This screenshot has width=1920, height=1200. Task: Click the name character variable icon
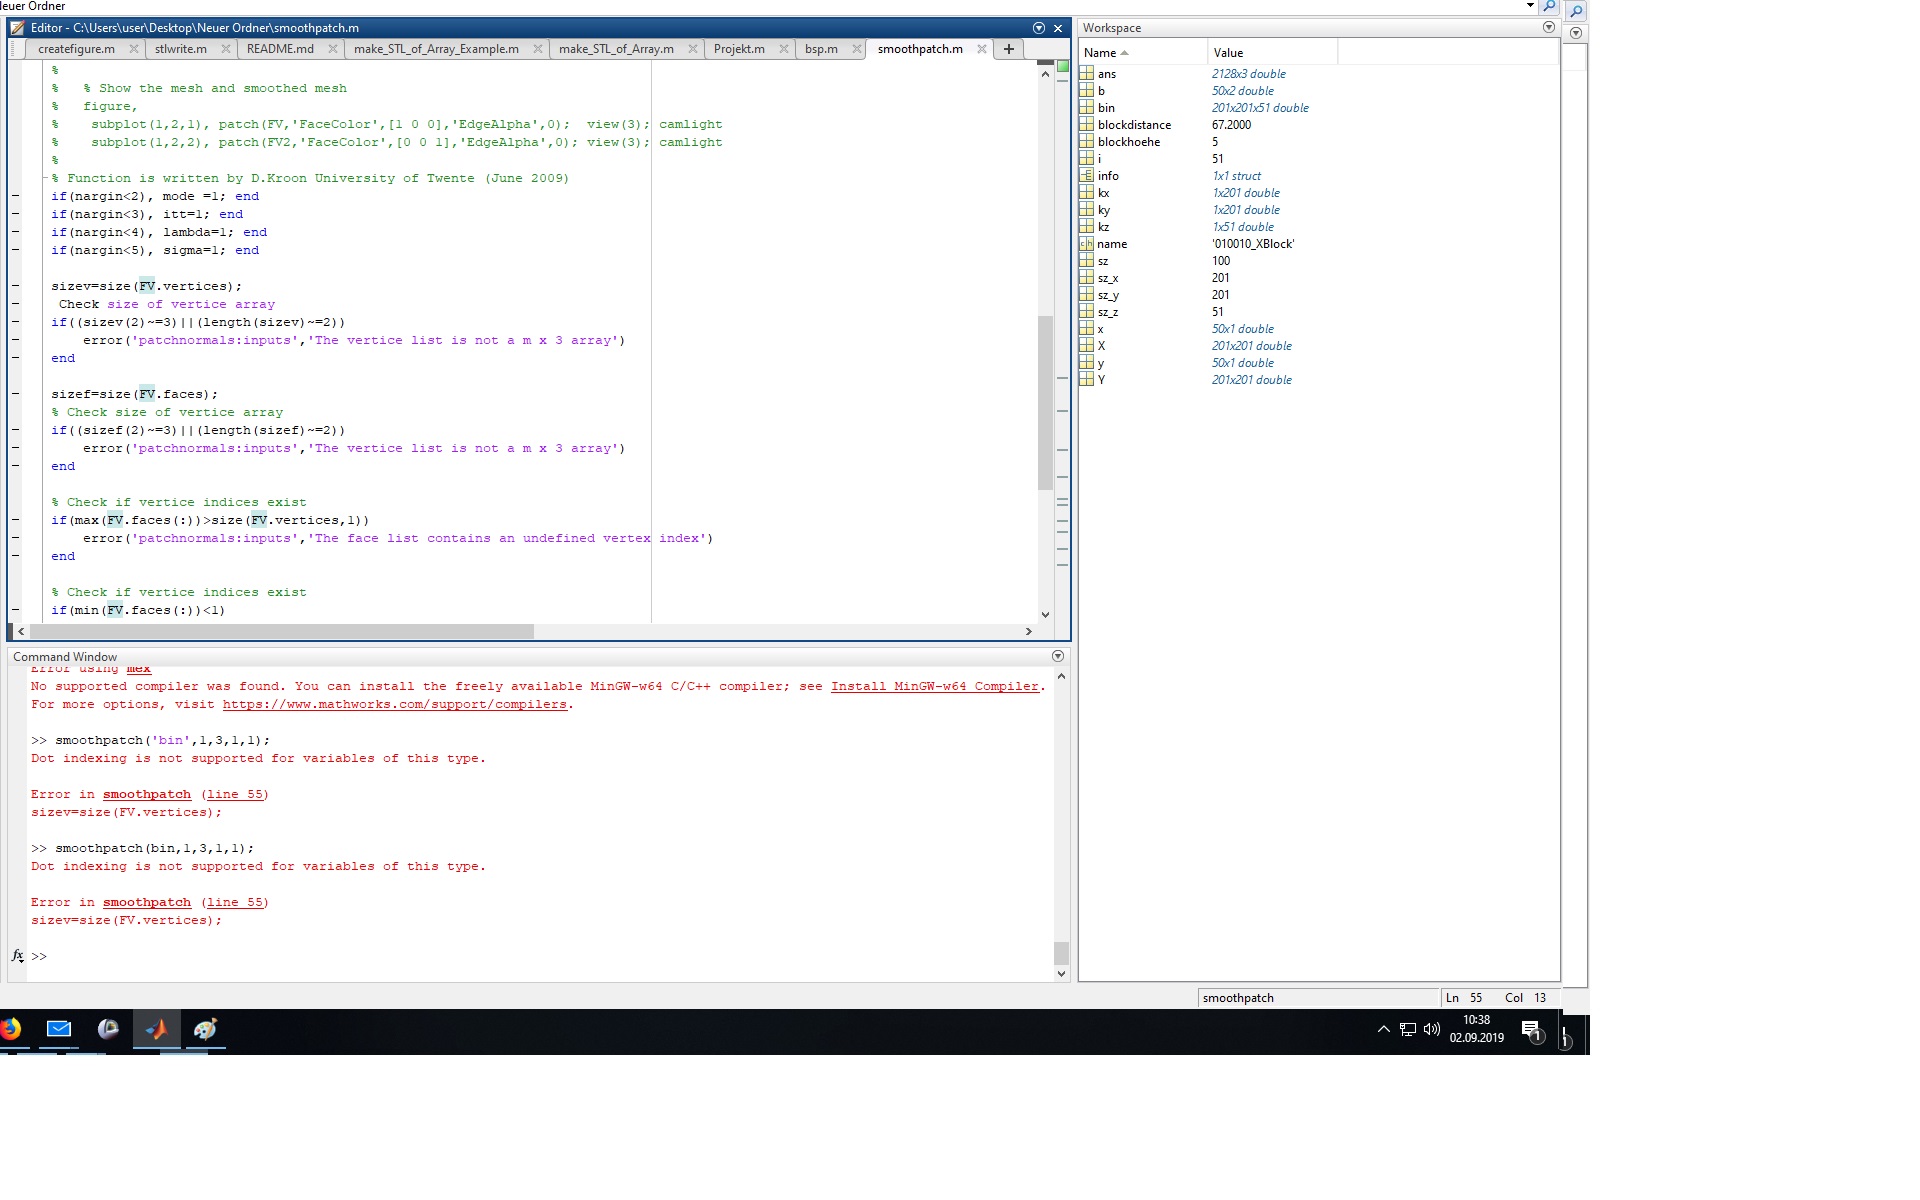(x=1087, y=244)
